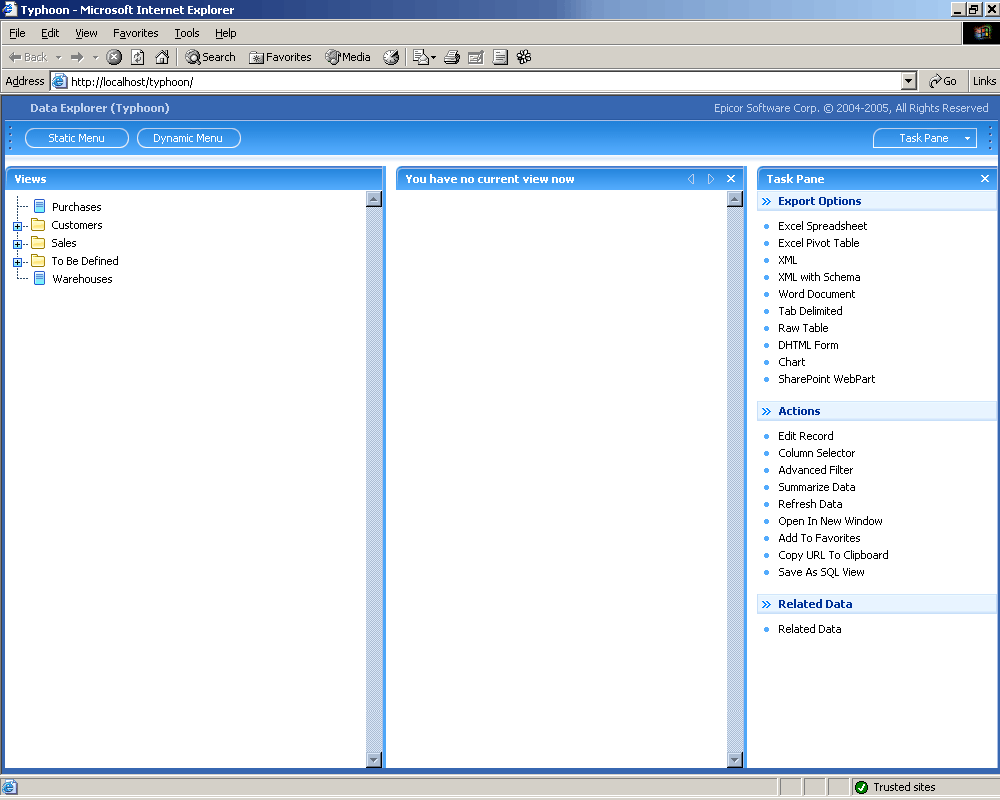Choose XML with Schema export option
This screenshot has width=1000, height=800.
pos(819,277)
